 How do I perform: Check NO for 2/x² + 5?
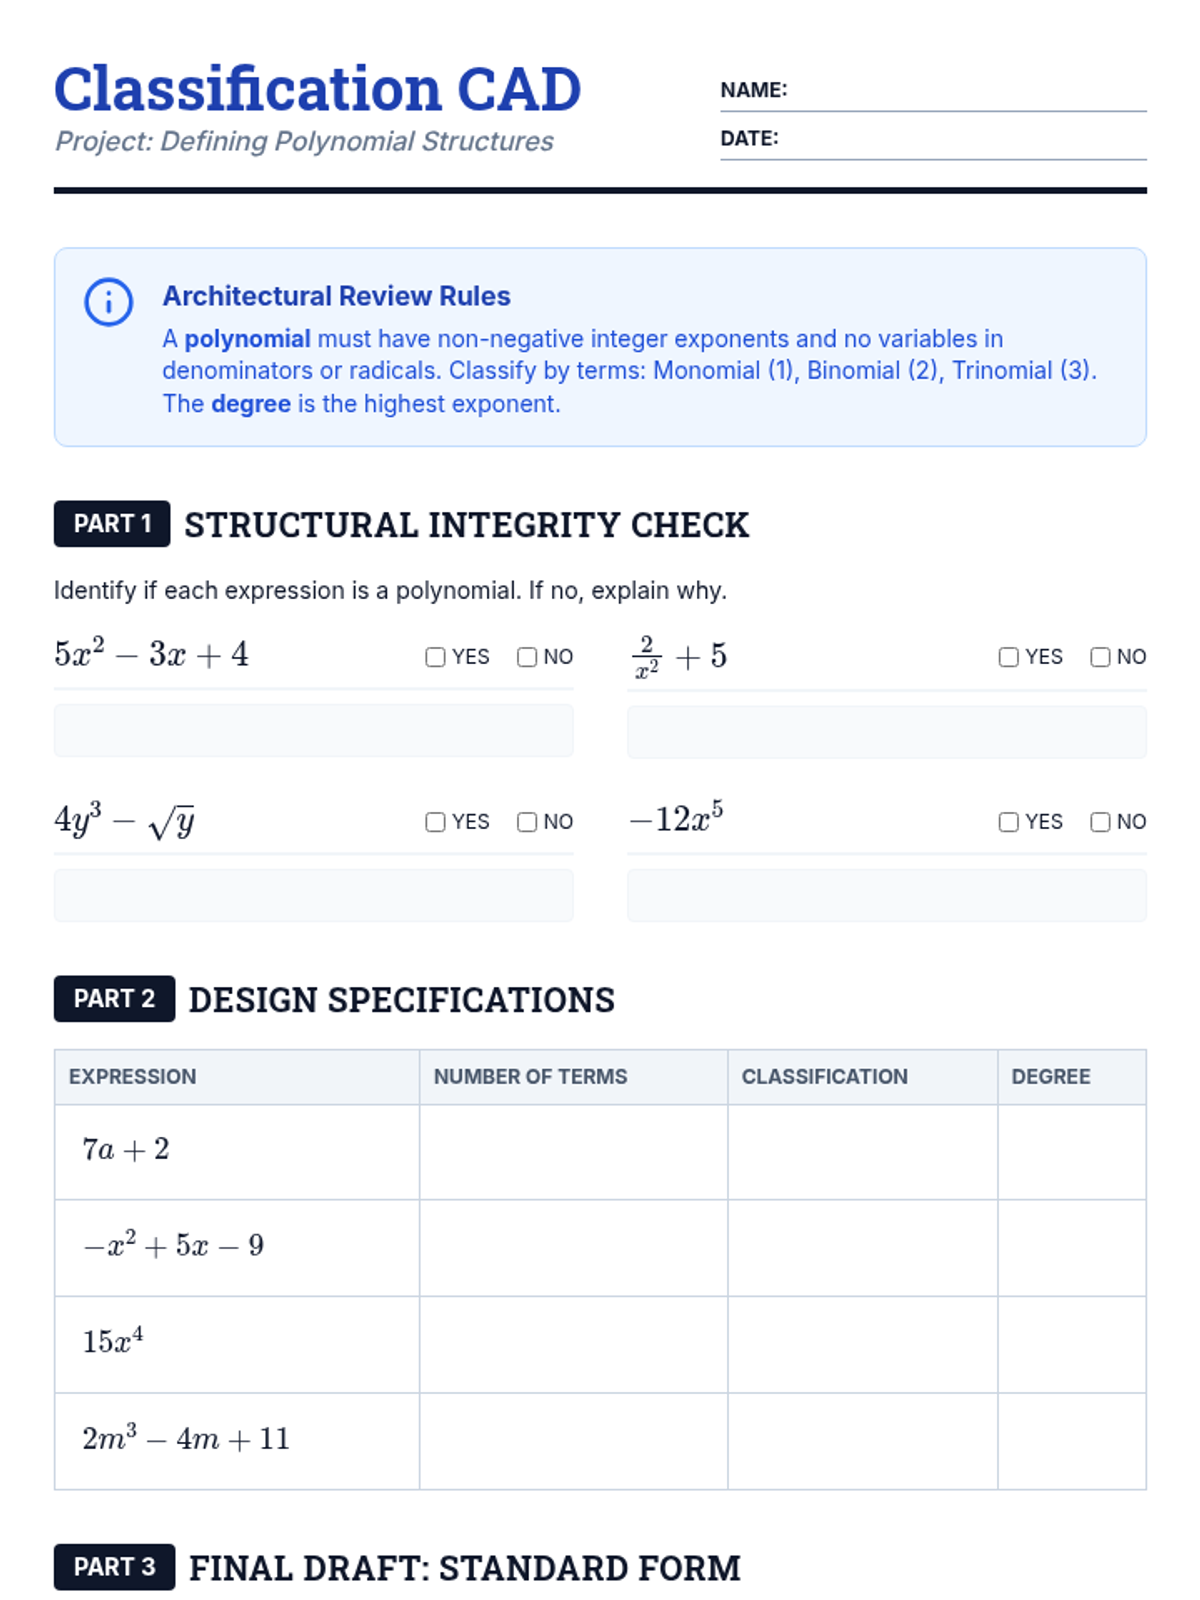click(1100, 657)
